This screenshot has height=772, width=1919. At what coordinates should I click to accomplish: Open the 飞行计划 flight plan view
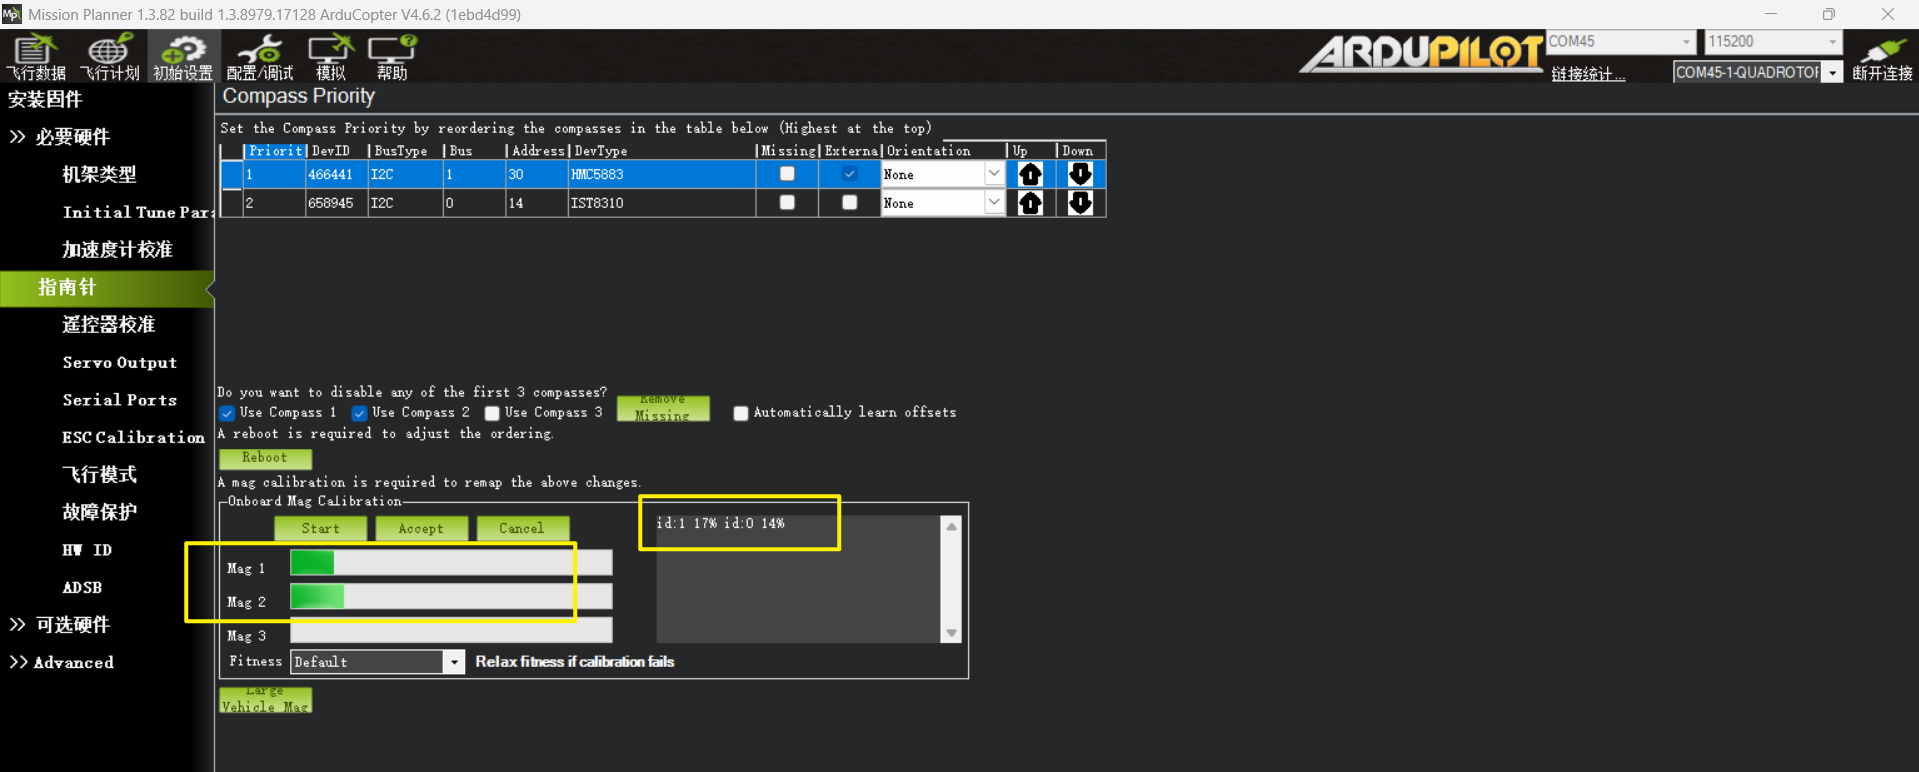pos(109,56)
